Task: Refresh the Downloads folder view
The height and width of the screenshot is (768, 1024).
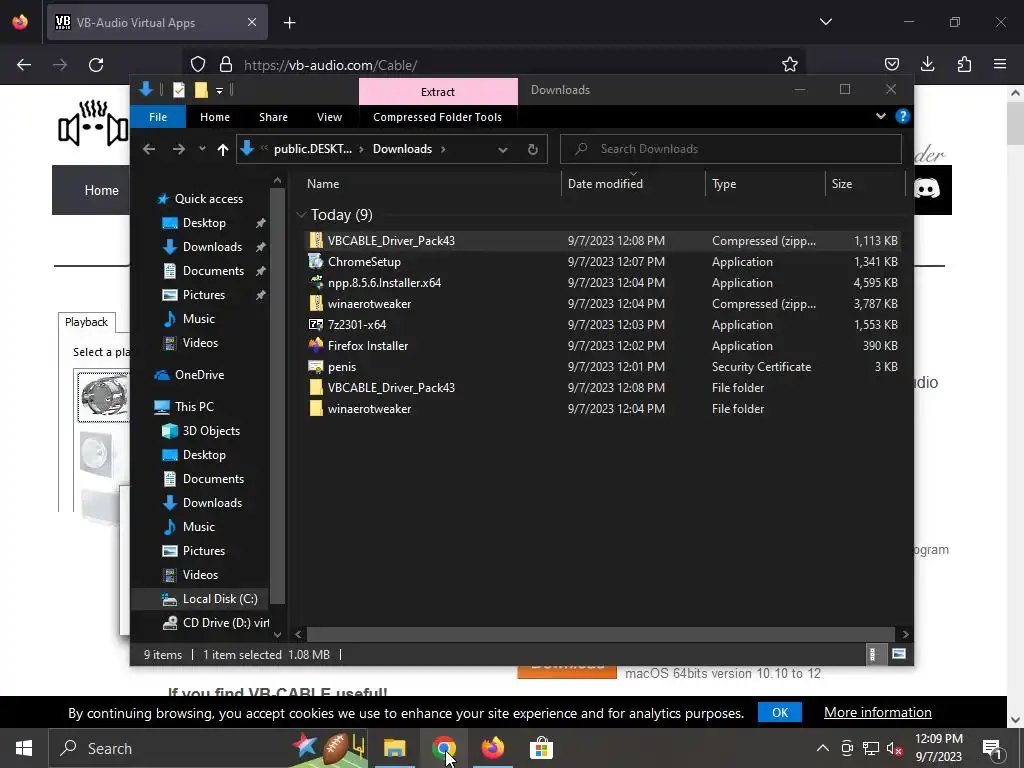Action: pos(533,150)
